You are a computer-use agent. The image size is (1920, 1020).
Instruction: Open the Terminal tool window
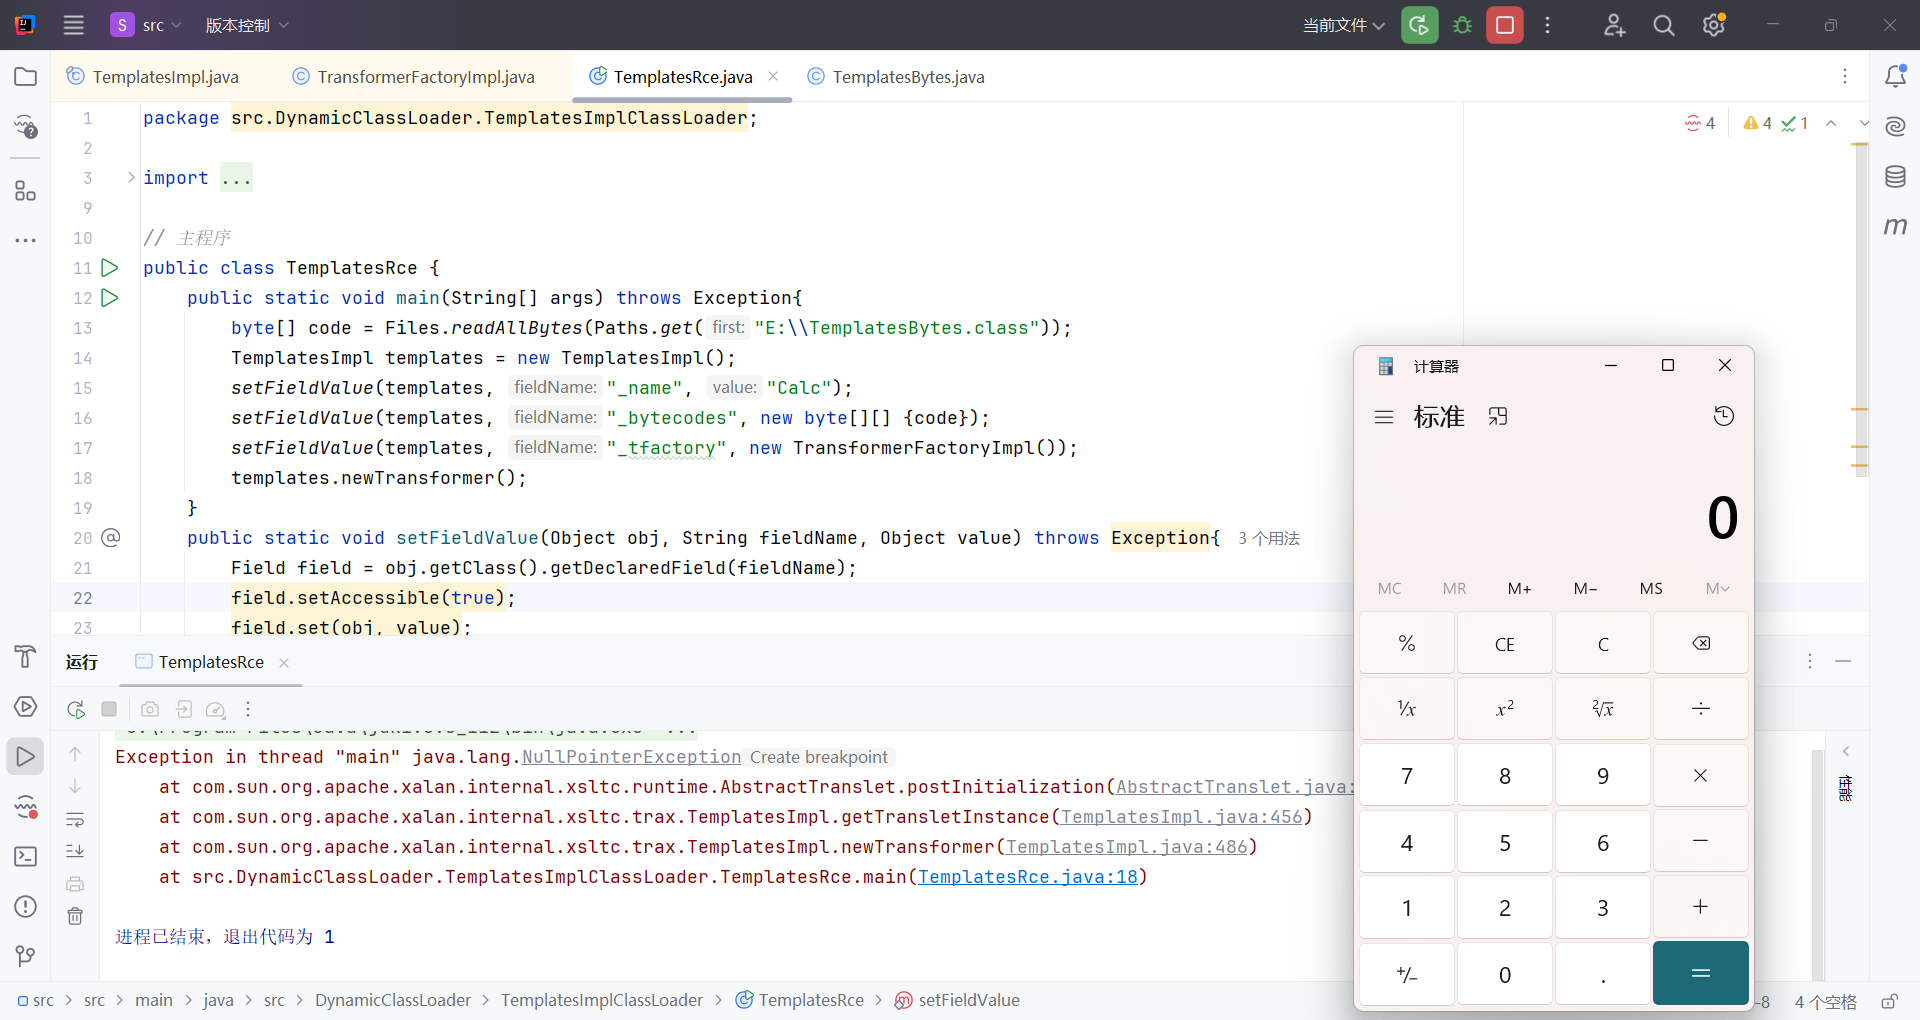(26, 857)
